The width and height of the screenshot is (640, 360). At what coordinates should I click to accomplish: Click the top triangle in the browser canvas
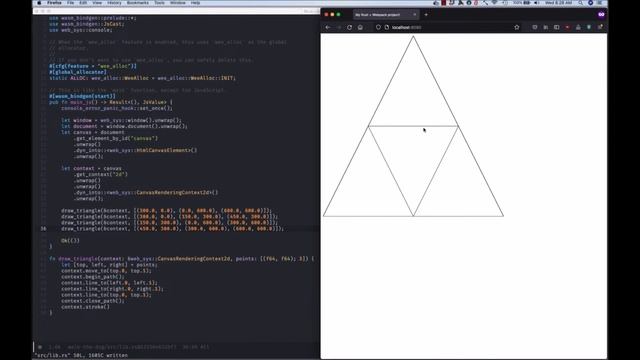click(413, 96)
